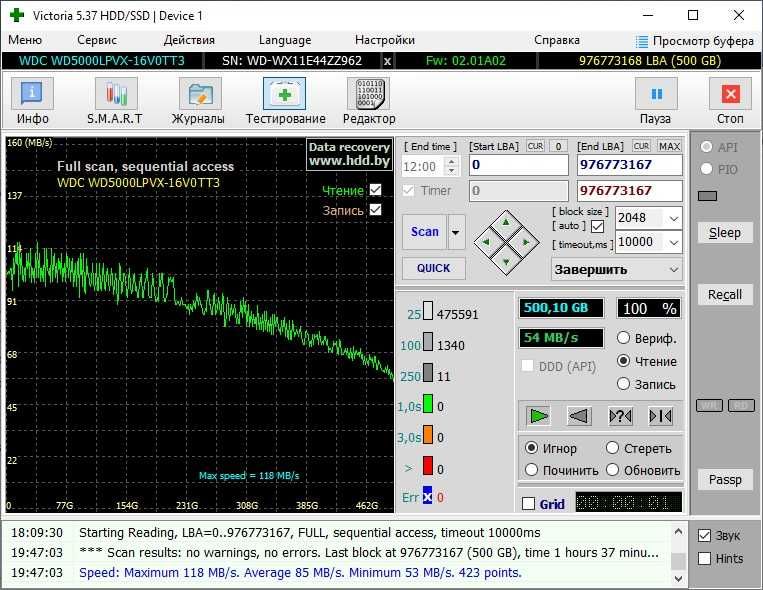Image resolution: width=763 pixels, height=590 pixels.
Task: Enable the Grid checkbox
Action: (x=529, y=504)
